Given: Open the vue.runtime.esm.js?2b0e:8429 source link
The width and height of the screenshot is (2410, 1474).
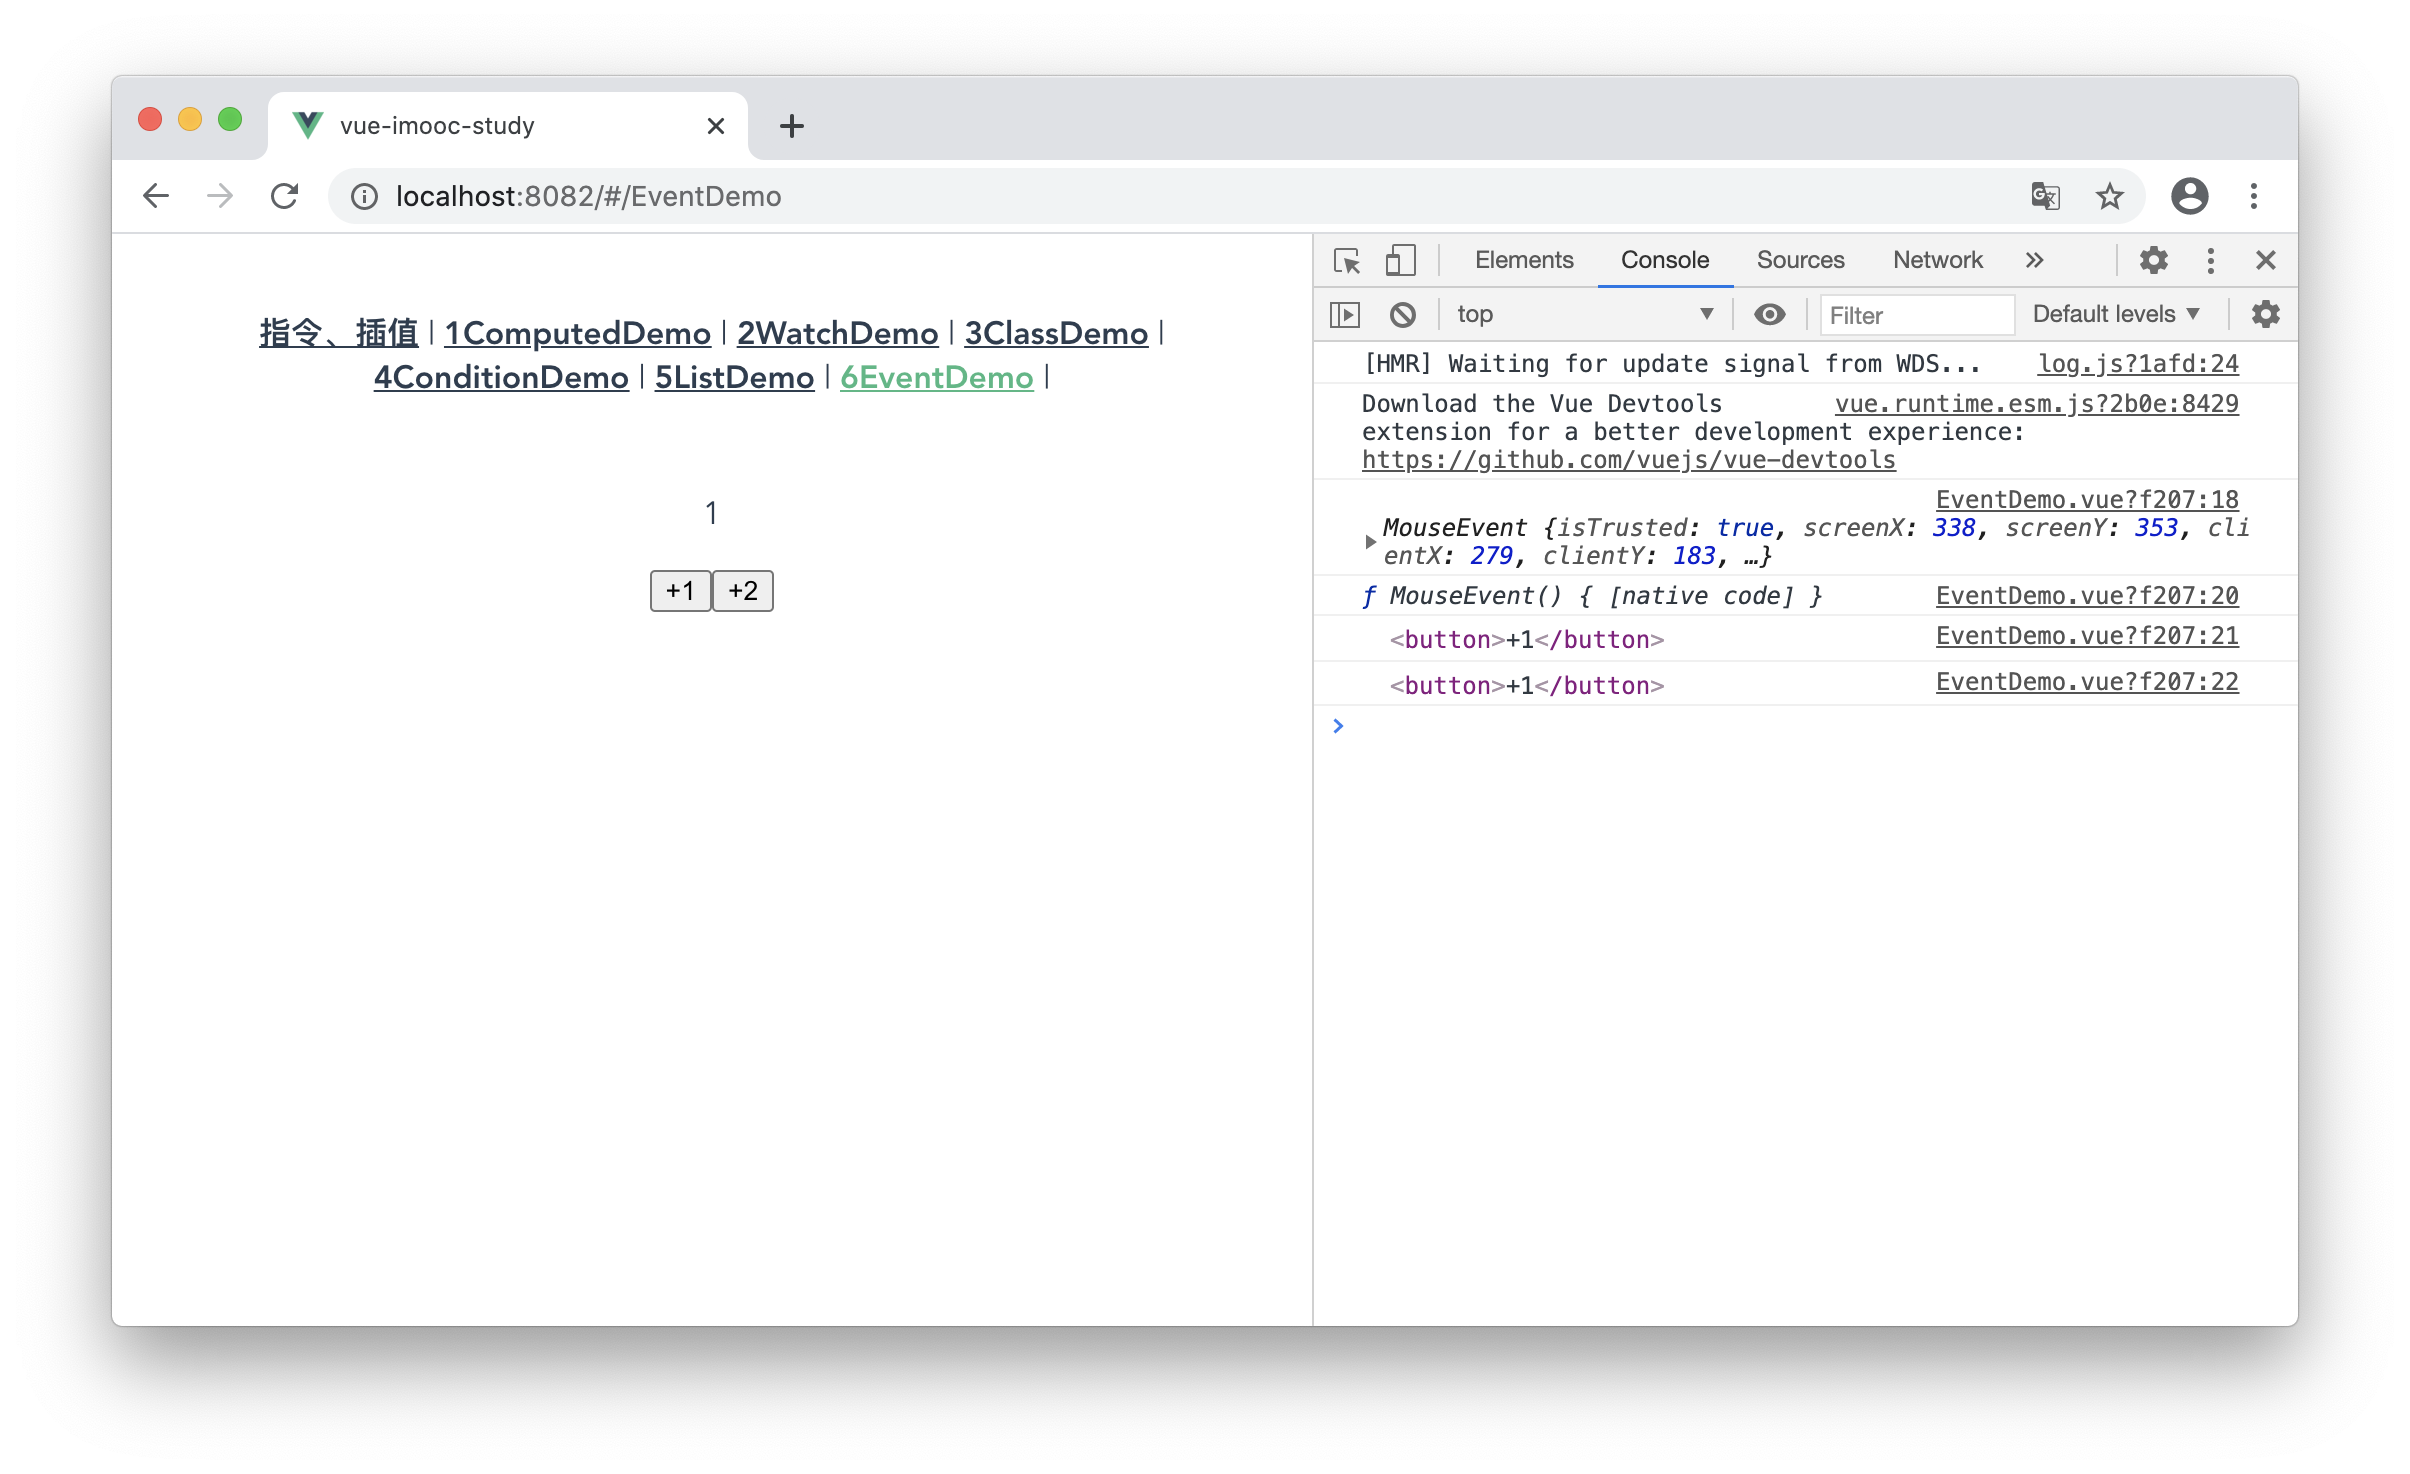Looking at the screenshot, I should [2036, 404].
